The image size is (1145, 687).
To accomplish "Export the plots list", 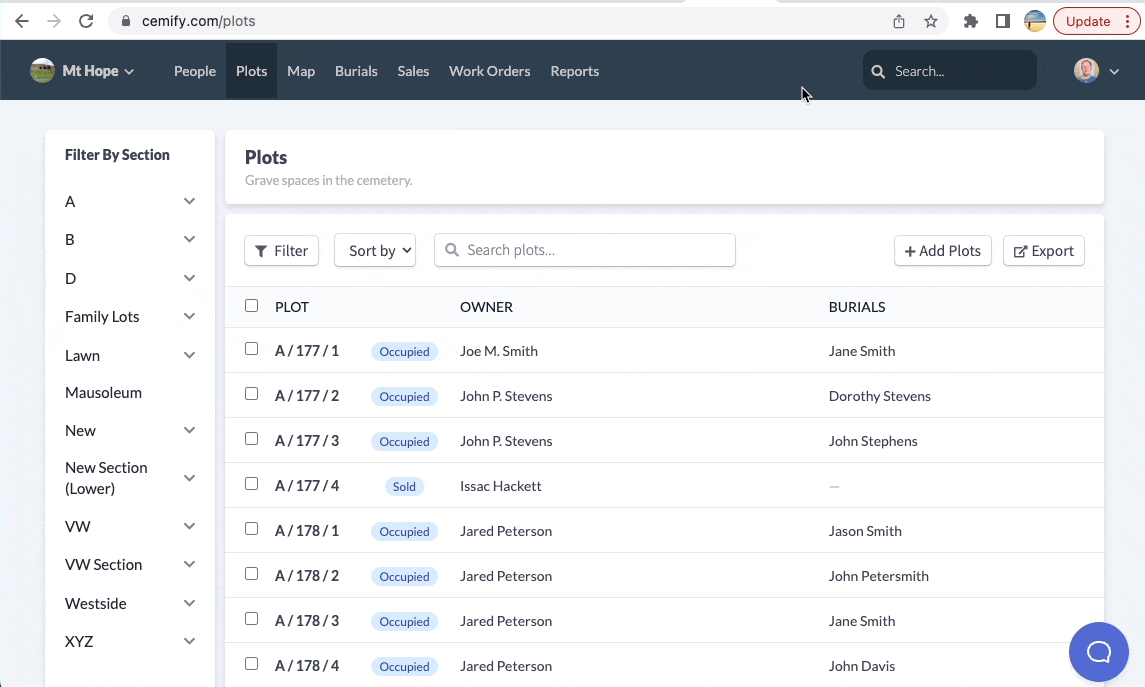I will pos(1043,250).
